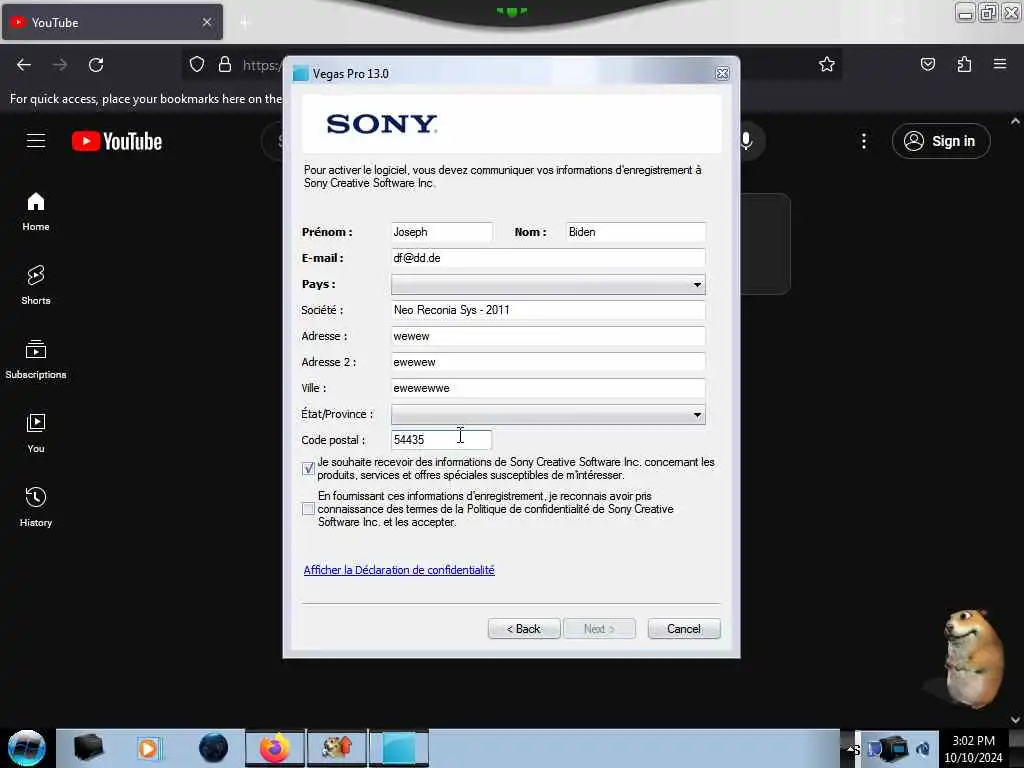Screen dimensions: 1024x768
Task: Click the page scrollbar up arrow
Action: pos(1015,121)
